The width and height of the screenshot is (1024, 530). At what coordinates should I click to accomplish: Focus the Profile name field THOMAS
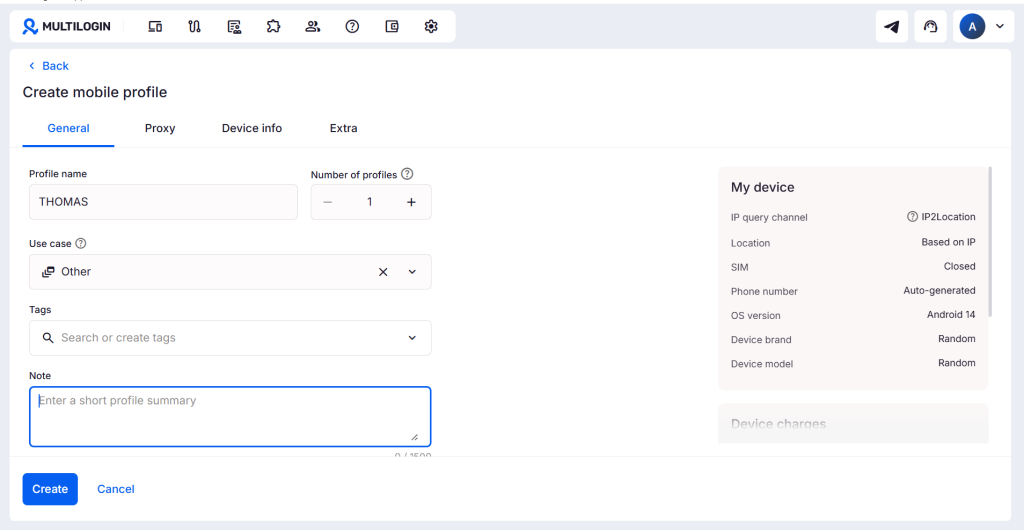pyautogui.click(x=163, y=202)
